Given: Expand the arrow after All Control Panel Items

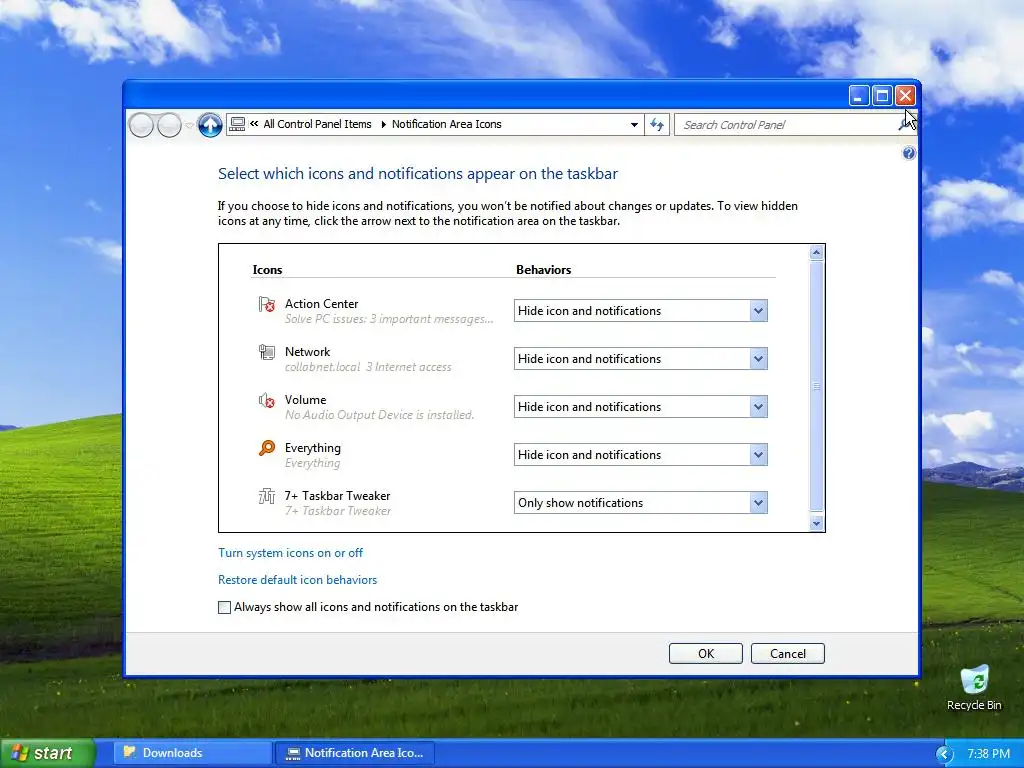Looking at the screenshot, I should pyautogui.click(x=383, y=124).
